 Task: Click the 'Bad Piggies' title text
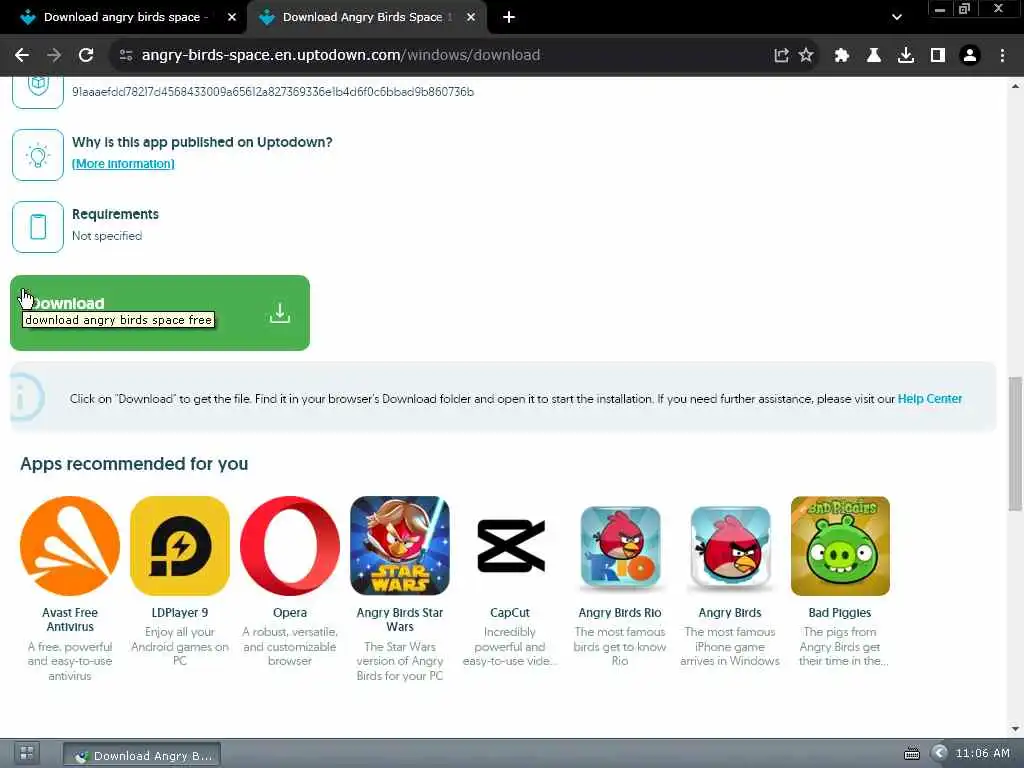(x=840, y=613)
